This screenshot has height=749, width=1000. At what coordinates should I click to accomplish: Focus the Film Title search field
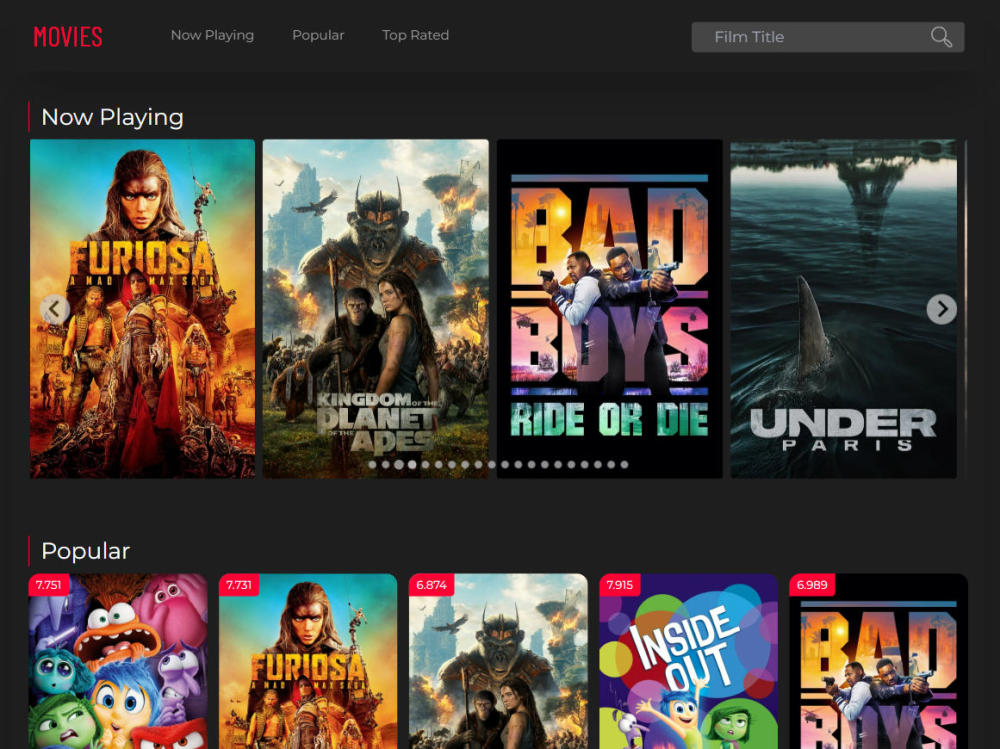[x=828, y=37]
